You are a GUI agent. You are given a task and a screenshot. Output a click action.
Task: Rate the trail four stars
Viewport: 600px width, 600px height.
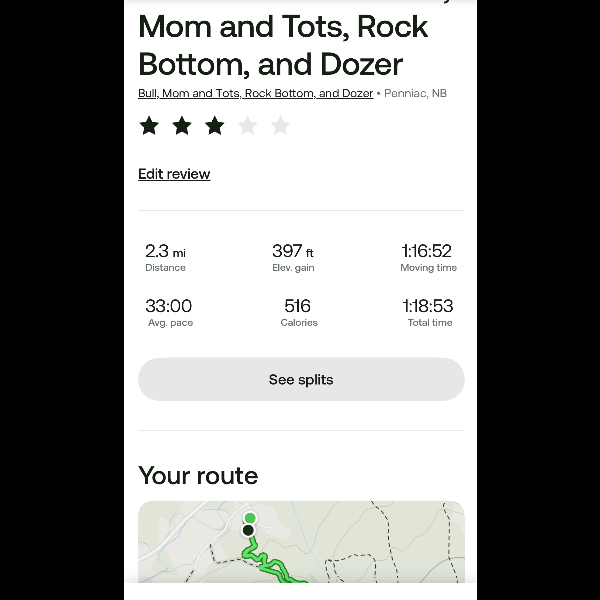[248, 126]
